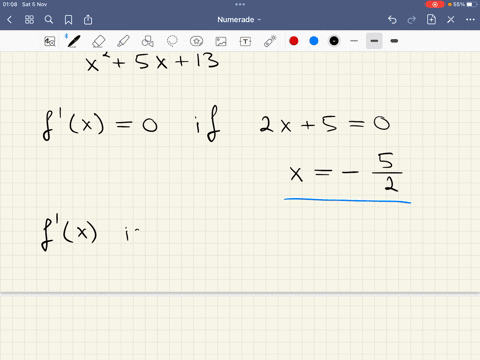Image resolution: width=480 pixels, height=360 pixels.
Task: Open the thumbnail grid view
Action: tap(29, 20)
